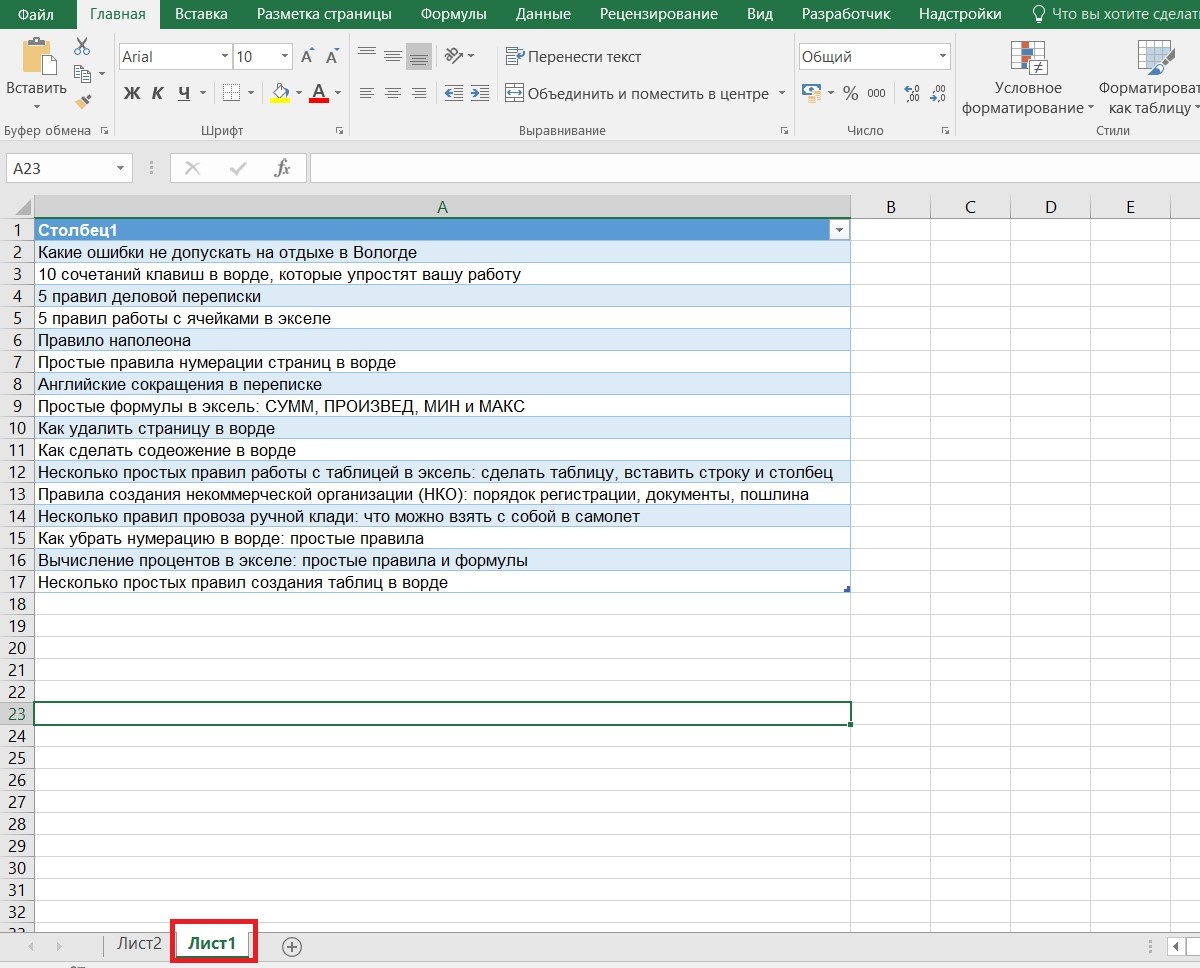This screenshot has height=968, width=1200.
Task: Toggle italic К formatting
Action: [157, 93]
